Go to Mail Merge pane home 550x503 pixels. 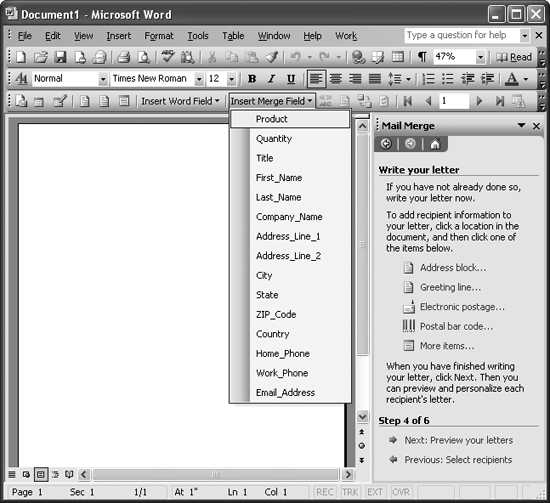pyautogui.click(x=435, y=144)
